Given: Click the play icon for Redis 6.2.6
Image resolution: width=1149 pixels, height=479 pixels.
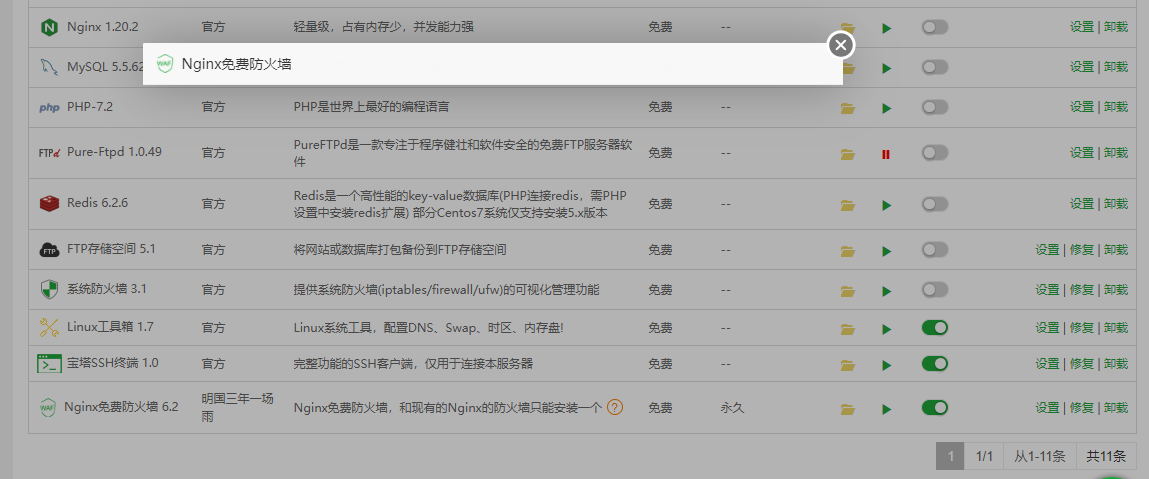Looking at the screenshot, I should [x=887, y=206].
